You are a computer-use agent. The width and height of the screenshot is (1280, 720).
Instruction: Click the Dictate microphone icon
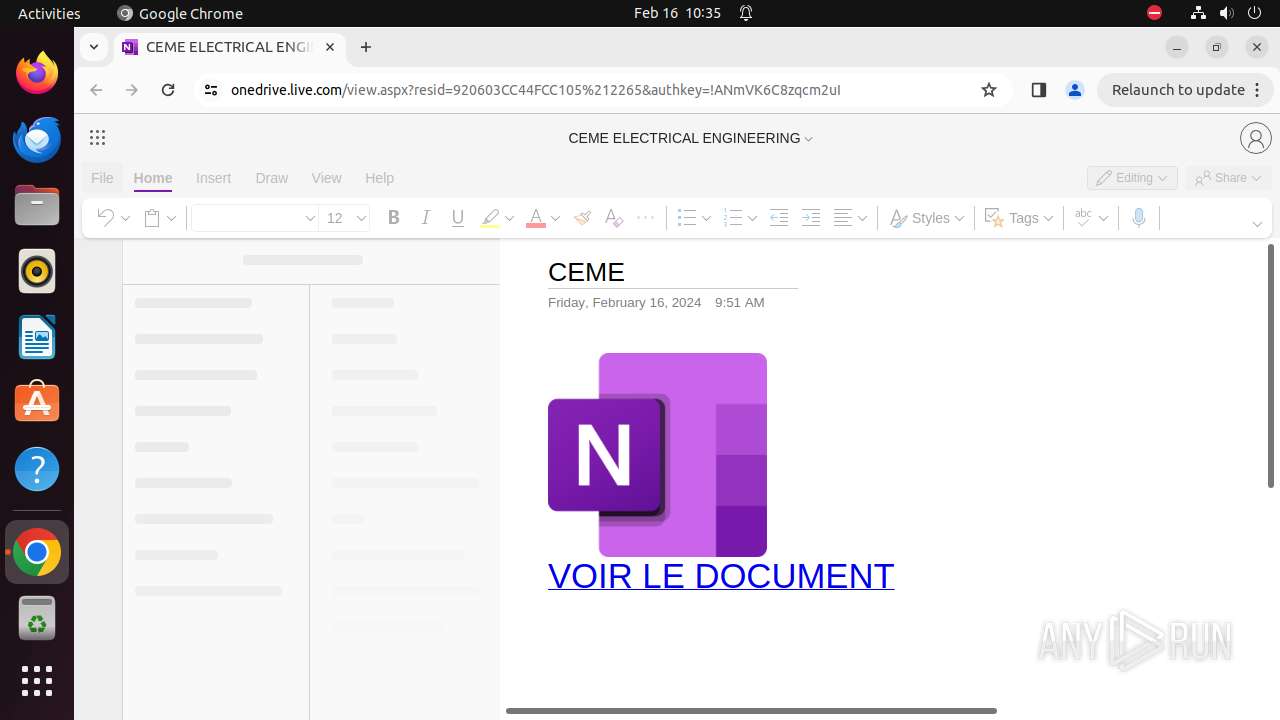[1138, 218]
